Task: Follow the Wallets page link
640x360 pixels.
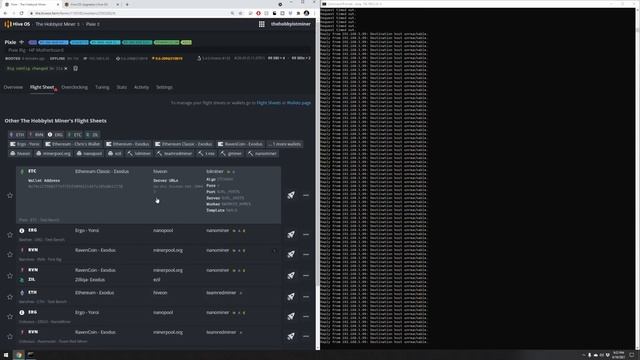Action: tap(299, 103)
